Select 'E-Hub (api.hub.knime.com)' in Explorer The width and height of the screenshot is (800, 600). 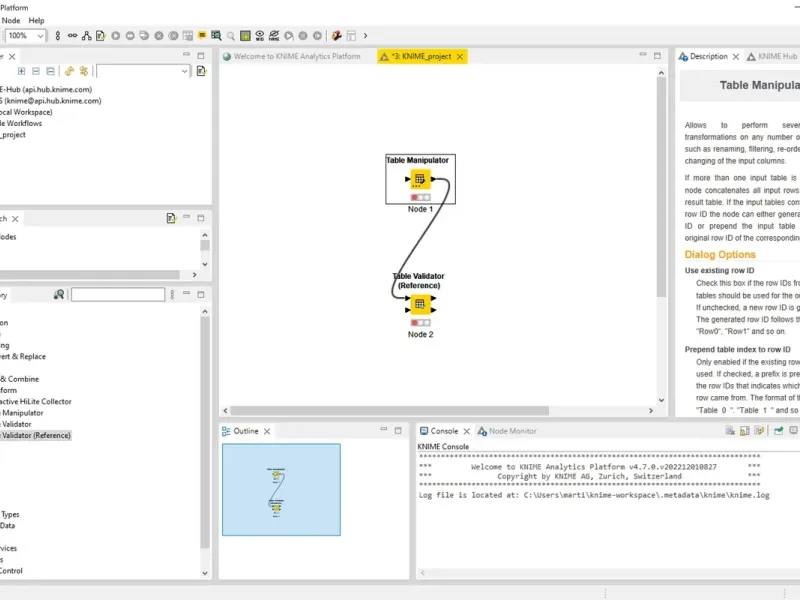click(46, 89)
